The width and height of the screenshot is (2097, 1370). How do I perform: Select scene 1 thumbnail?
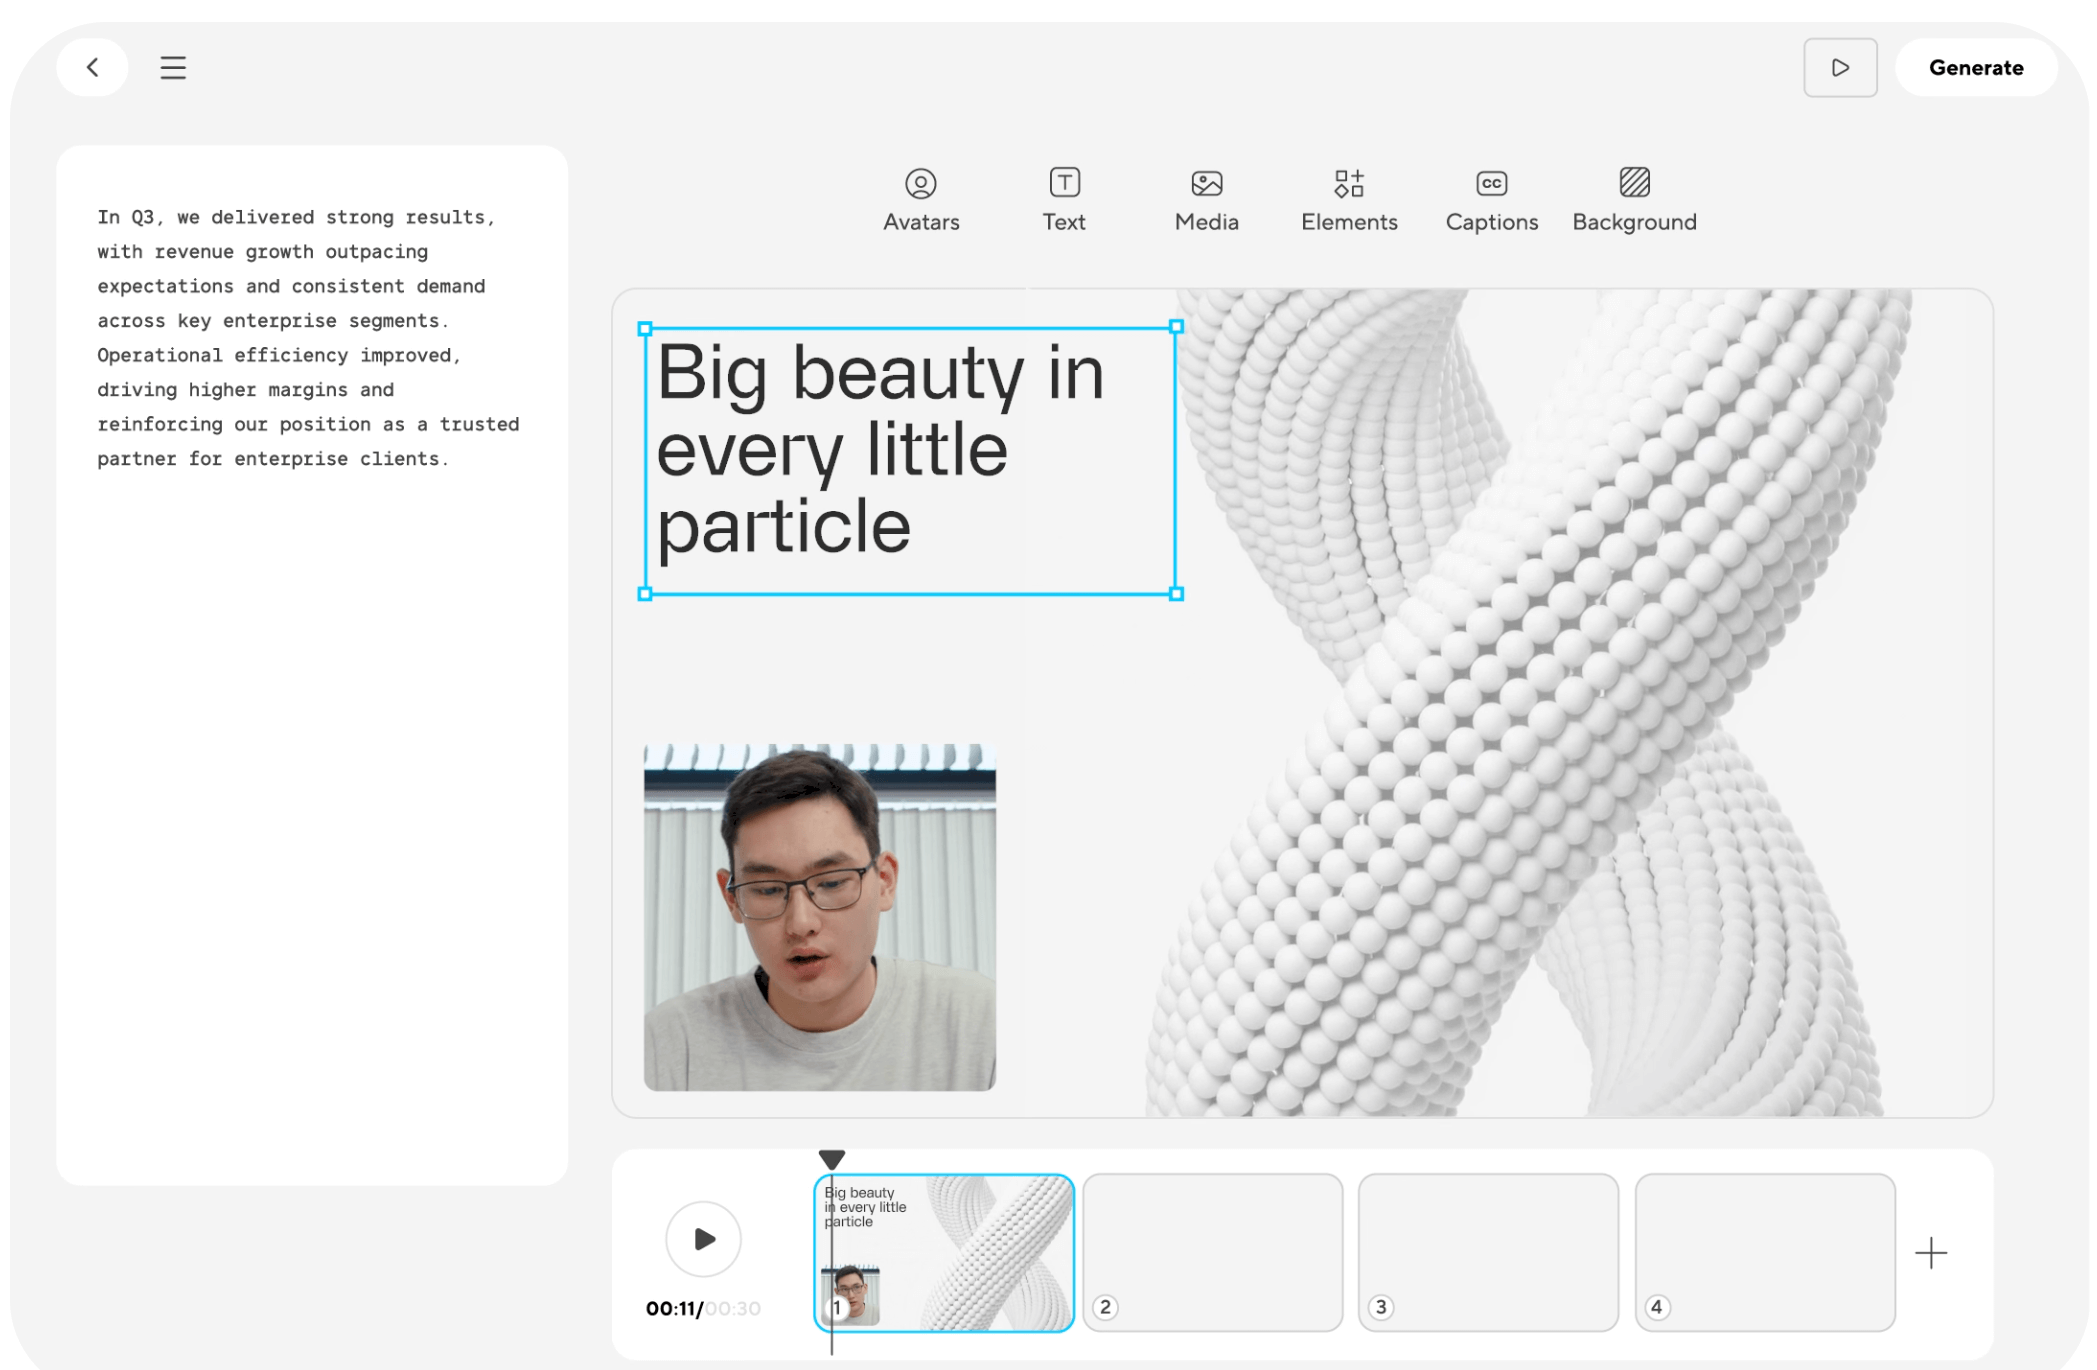(960, 1252)
